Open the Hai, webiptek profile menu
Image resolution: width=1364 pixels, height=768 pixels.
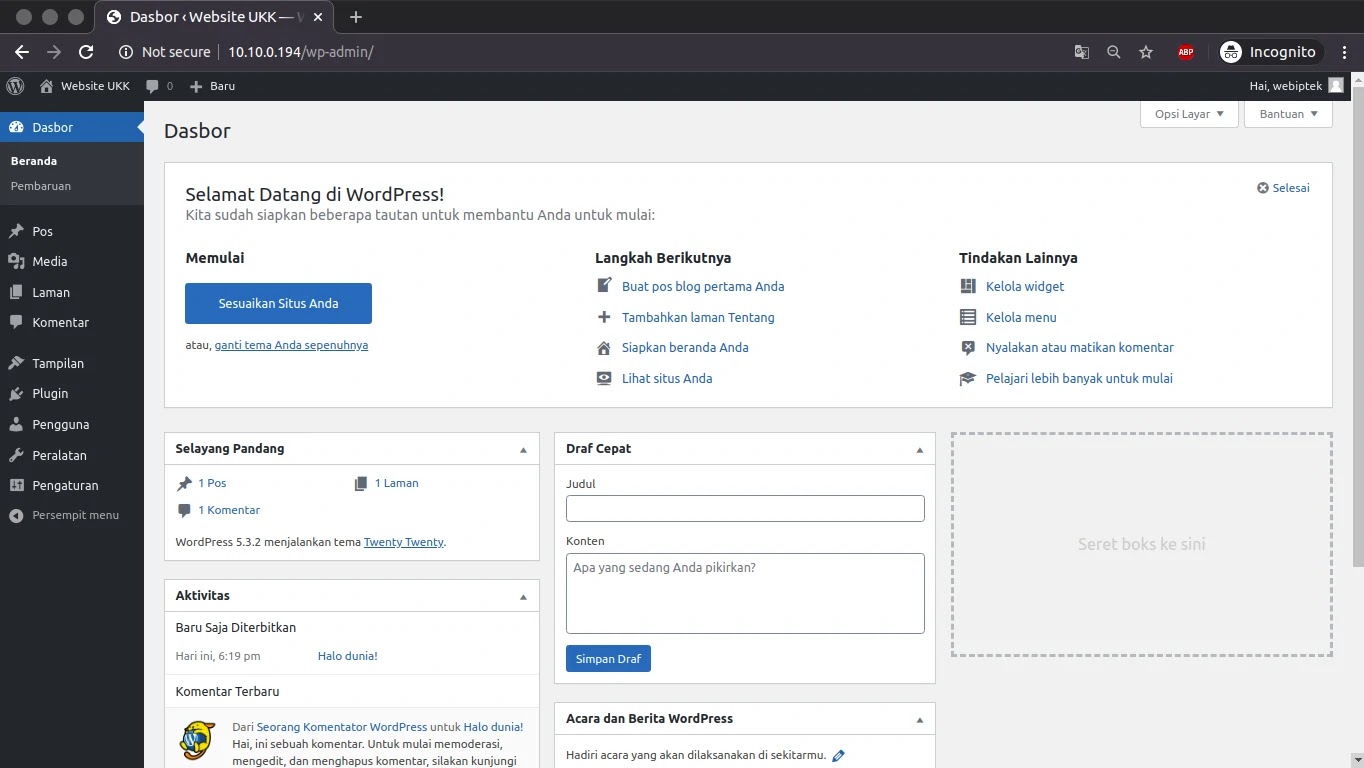point(1296,86)
